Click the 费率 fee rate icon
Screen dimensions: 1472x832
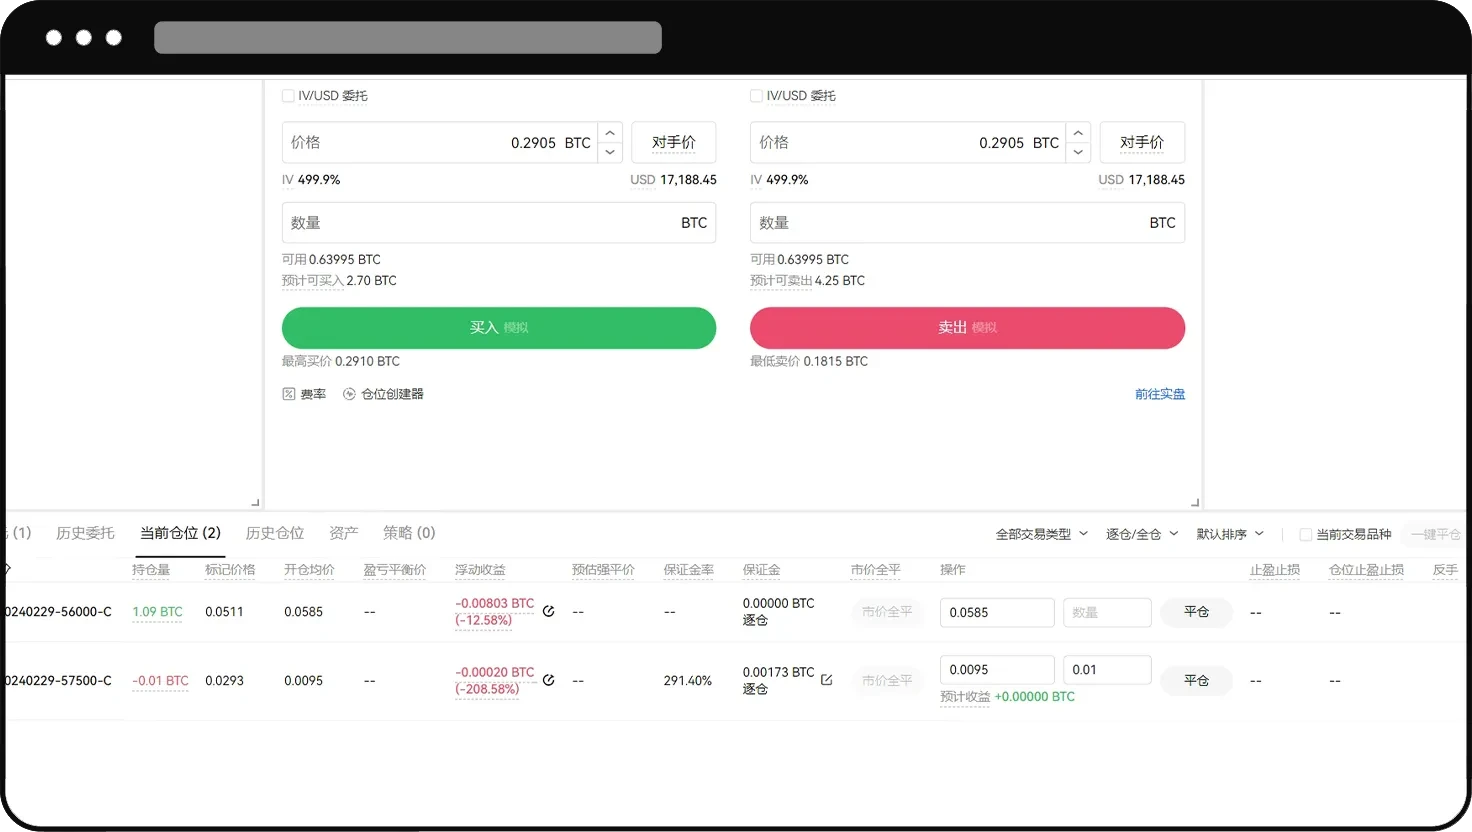coord(289,394)
